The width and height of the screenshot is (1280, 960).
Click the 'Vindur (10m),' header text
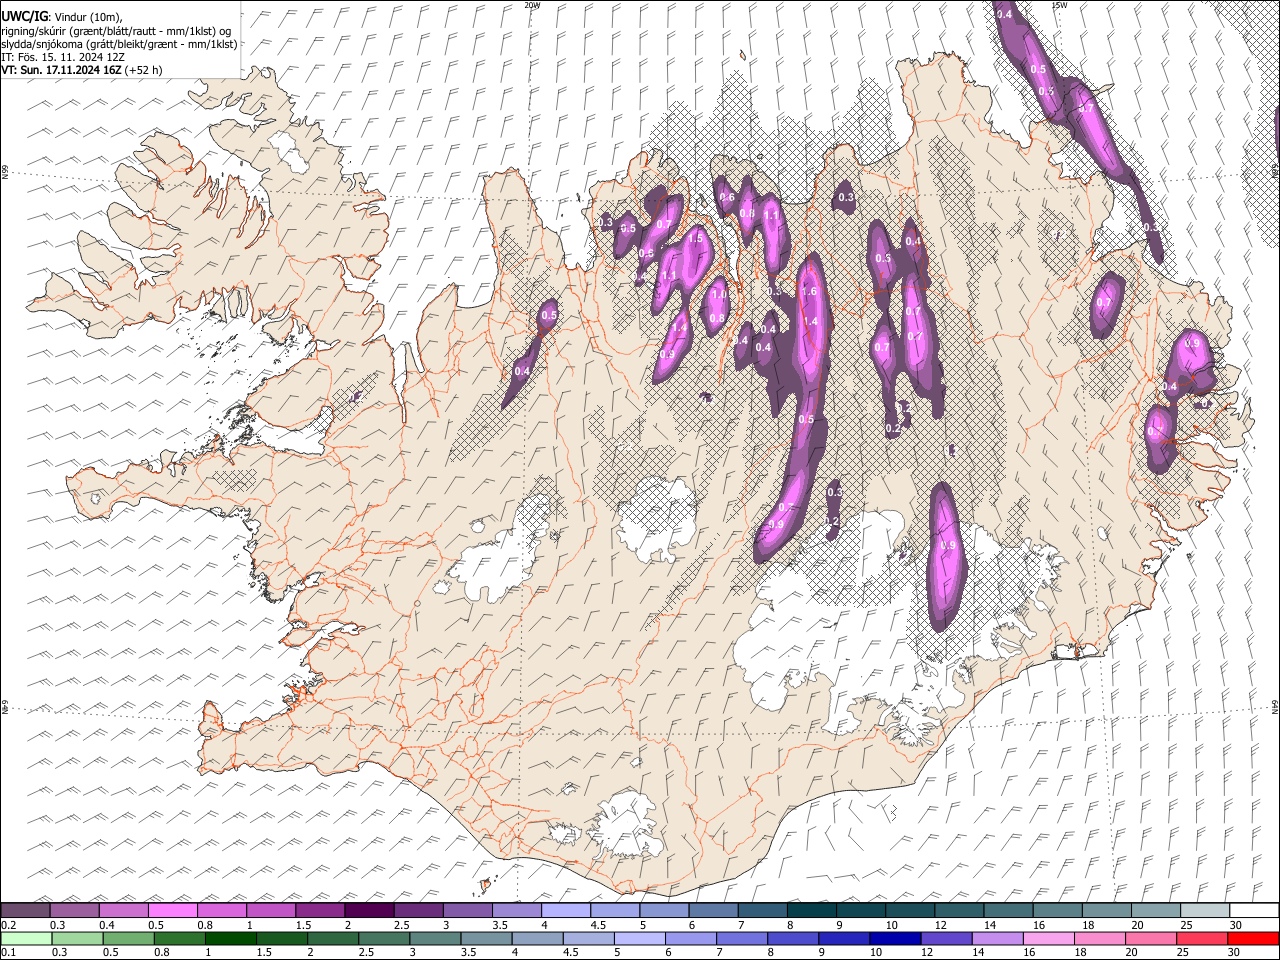pos(88,16)
